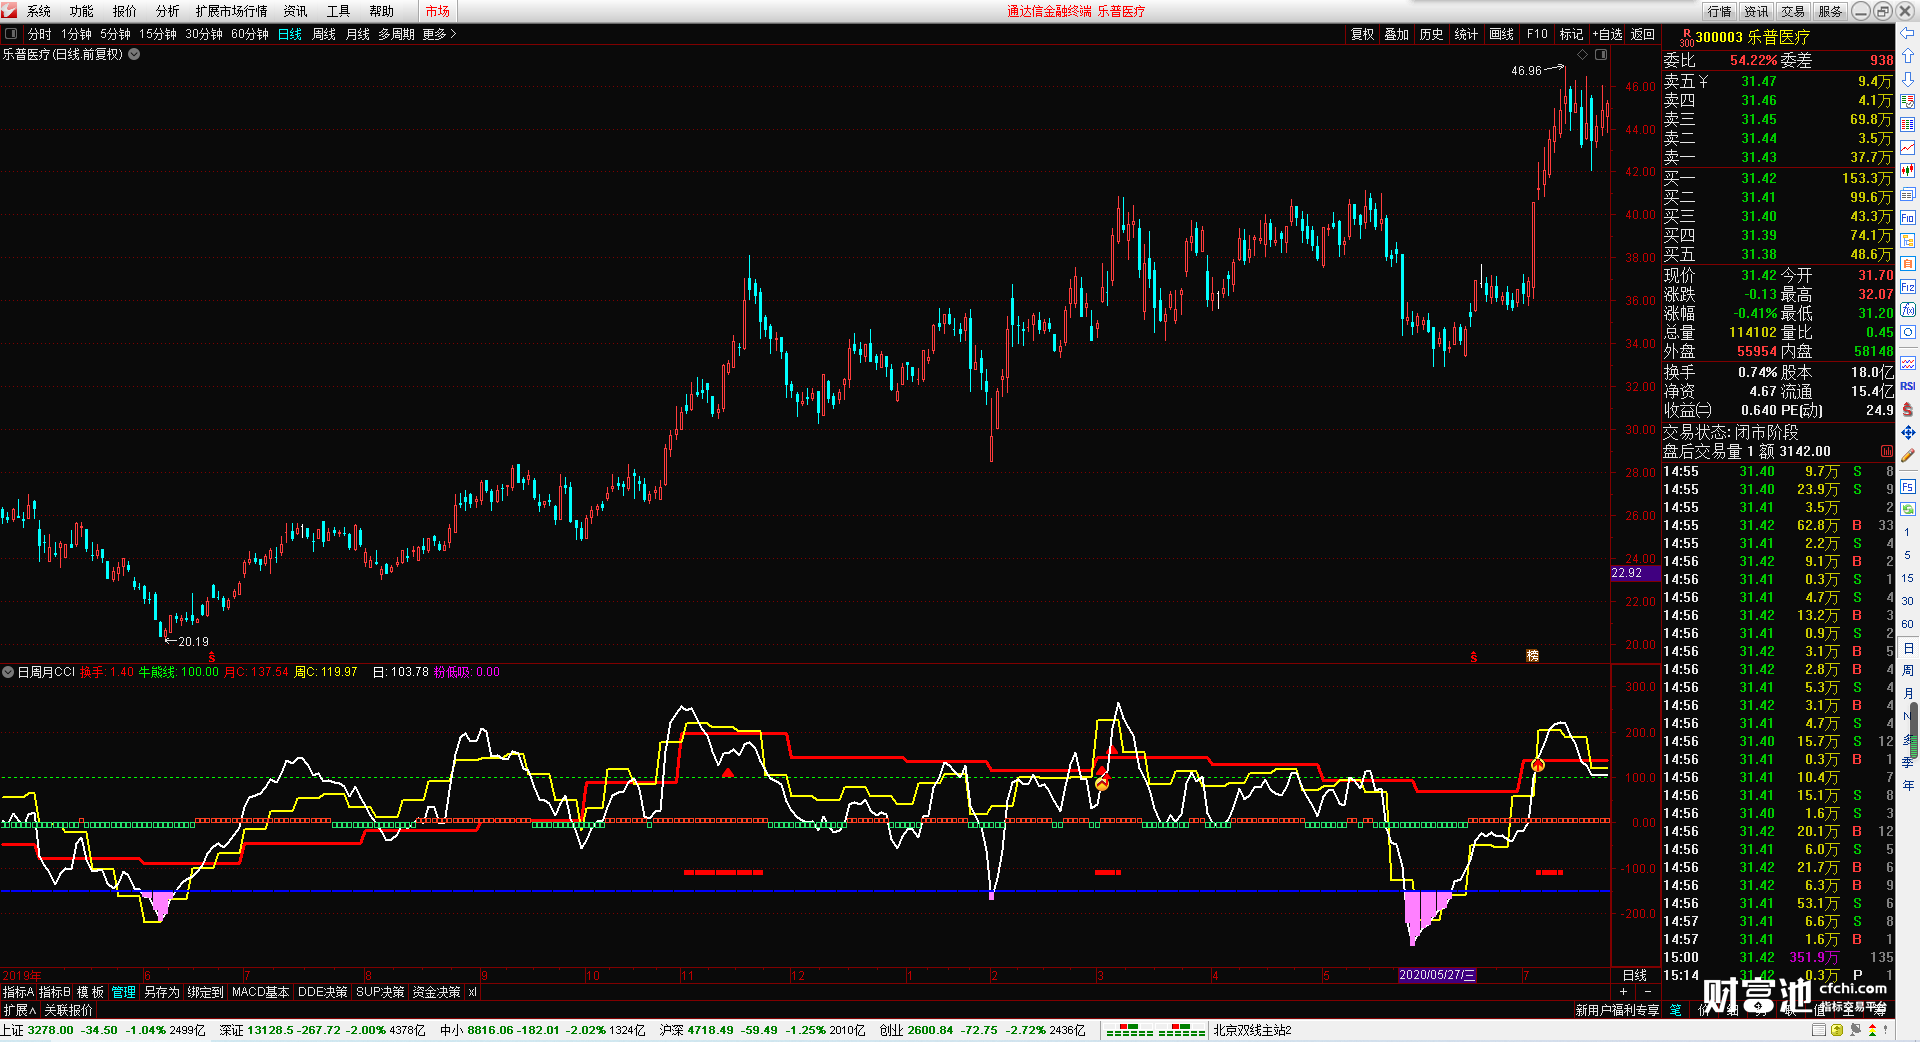Viewport: 1920px width, 1042px height.
Task: Open the 系统 menu
Action: click(x=39, y=11)
